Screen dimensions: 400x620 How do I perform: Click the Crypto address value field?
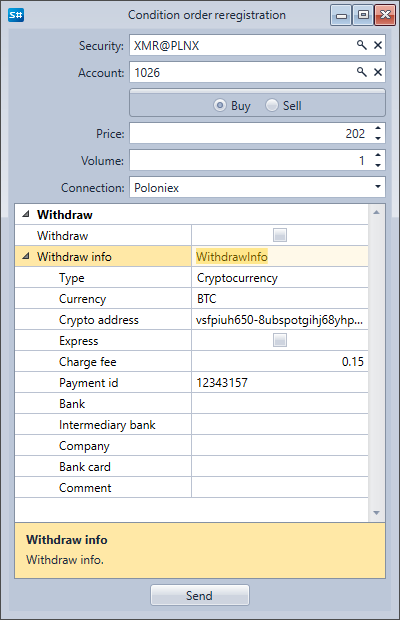[x=280, y=319]
